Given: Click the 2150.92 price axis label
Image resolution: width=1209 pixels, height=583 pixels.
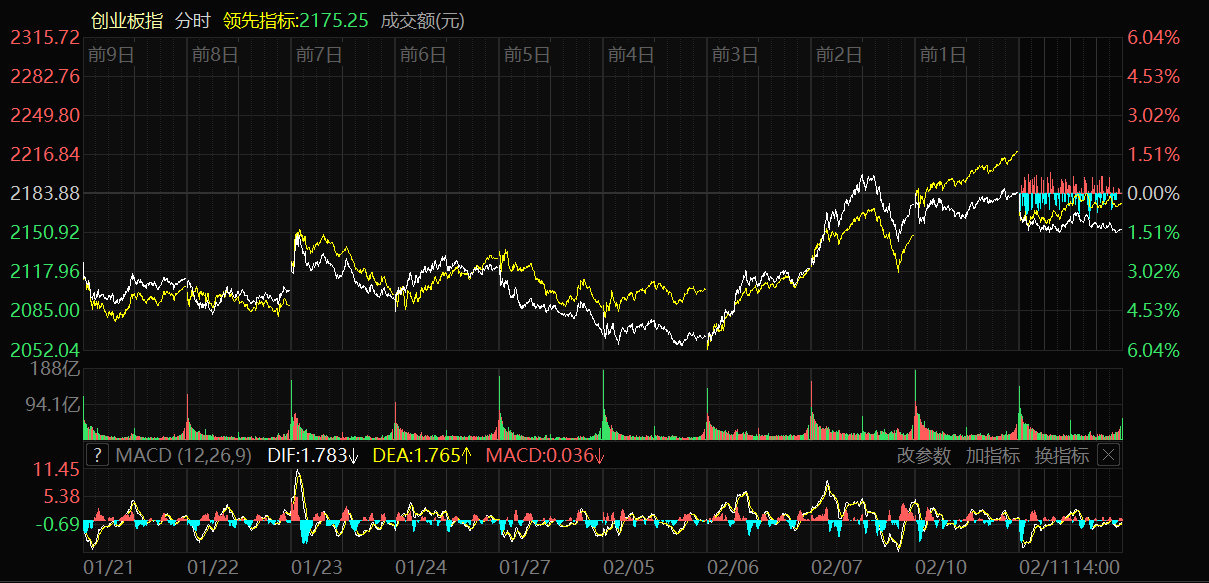Looking at the screenshot, I should pyautogui.click(x=45, y=232).
